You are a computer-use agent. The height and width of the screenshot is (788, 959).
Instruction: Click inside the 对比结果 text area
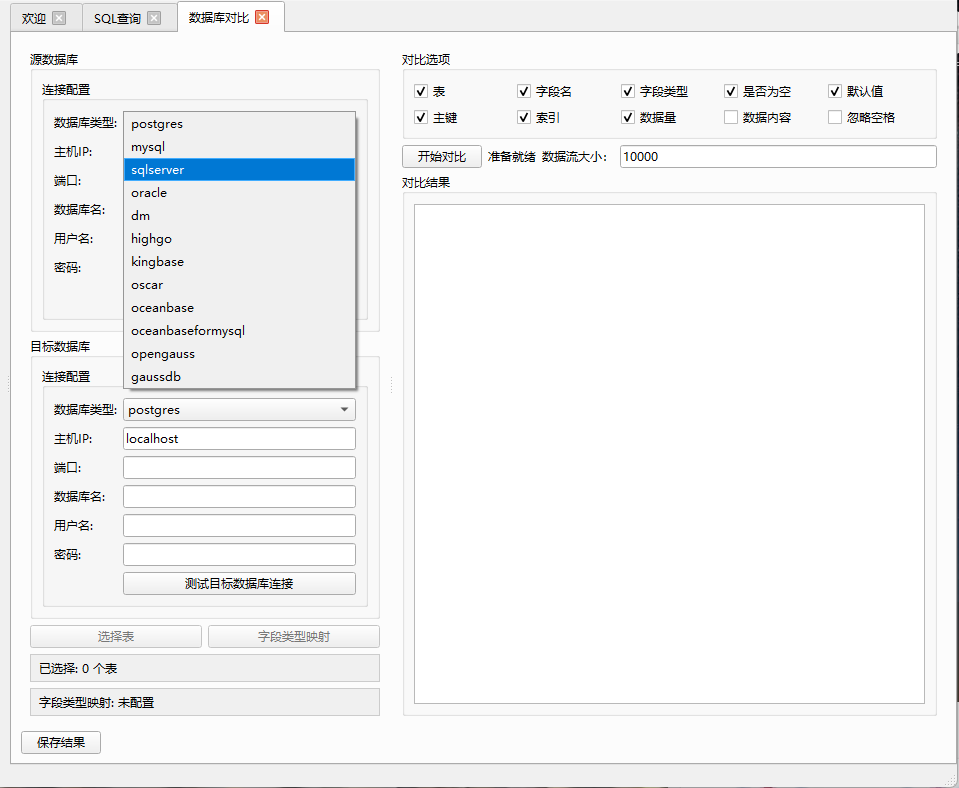tap(669, 454)
